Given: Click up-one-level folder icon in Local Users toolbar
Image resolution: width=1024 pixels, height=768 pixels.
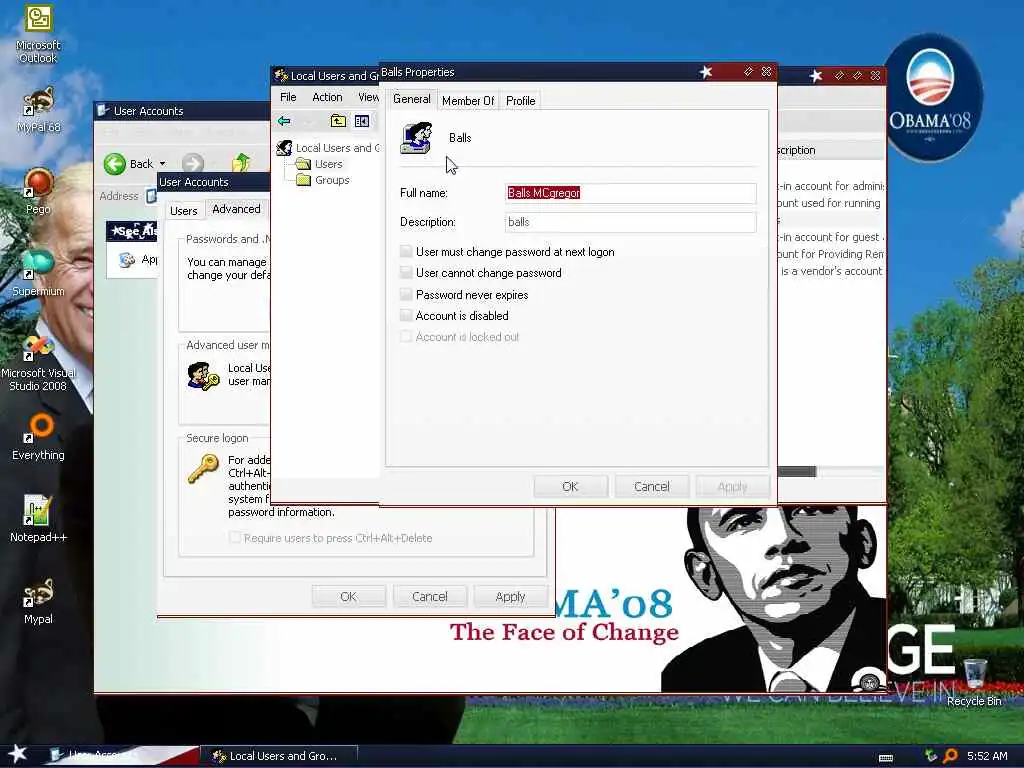Looking at the screenshot, I should 338,121.
